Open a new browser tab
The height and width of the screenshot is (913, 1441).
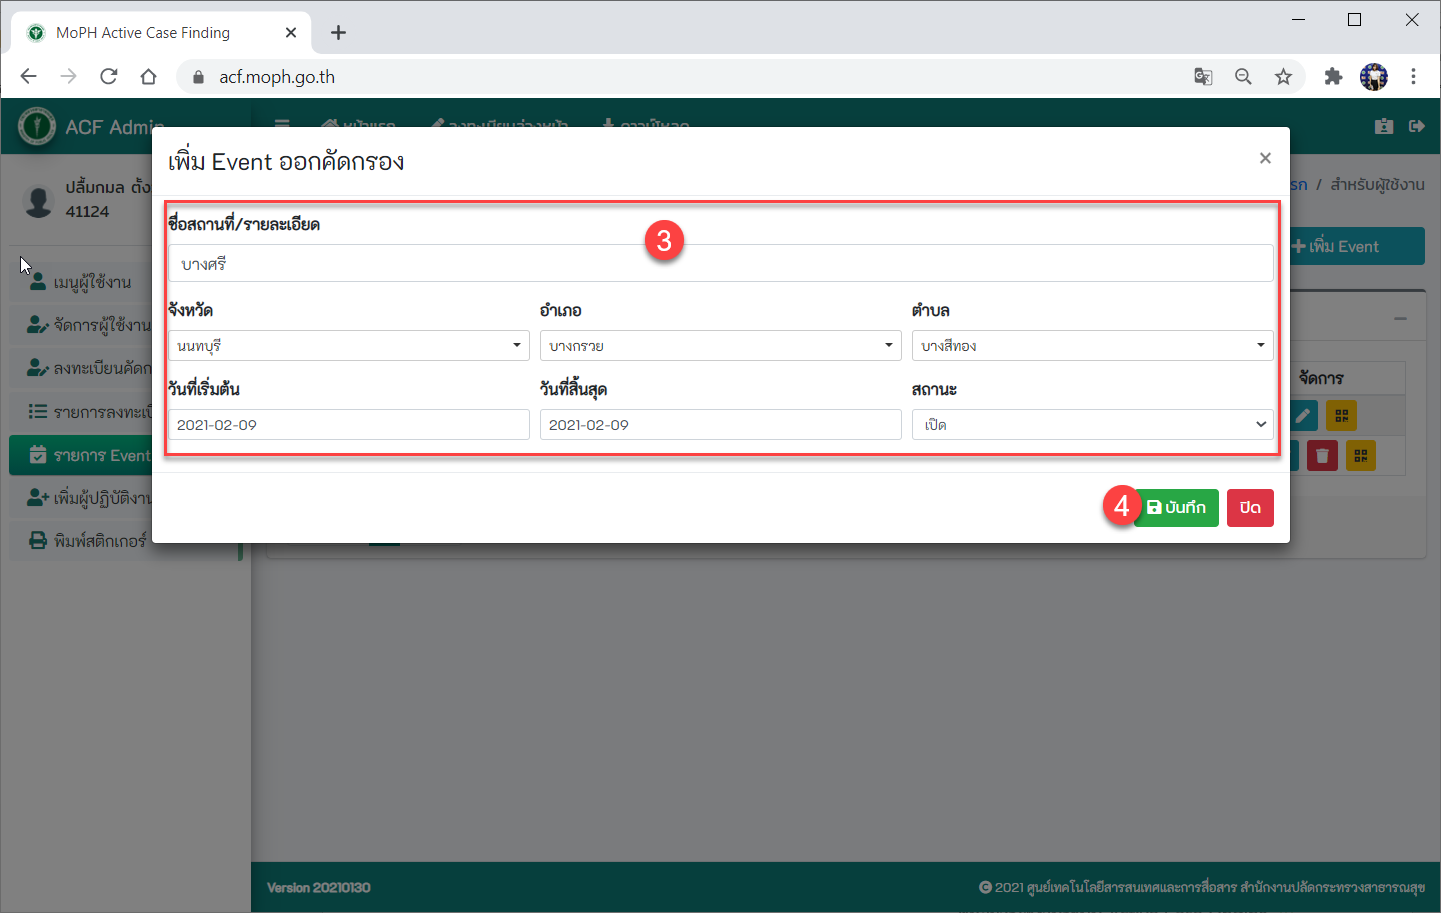point(338,33)
